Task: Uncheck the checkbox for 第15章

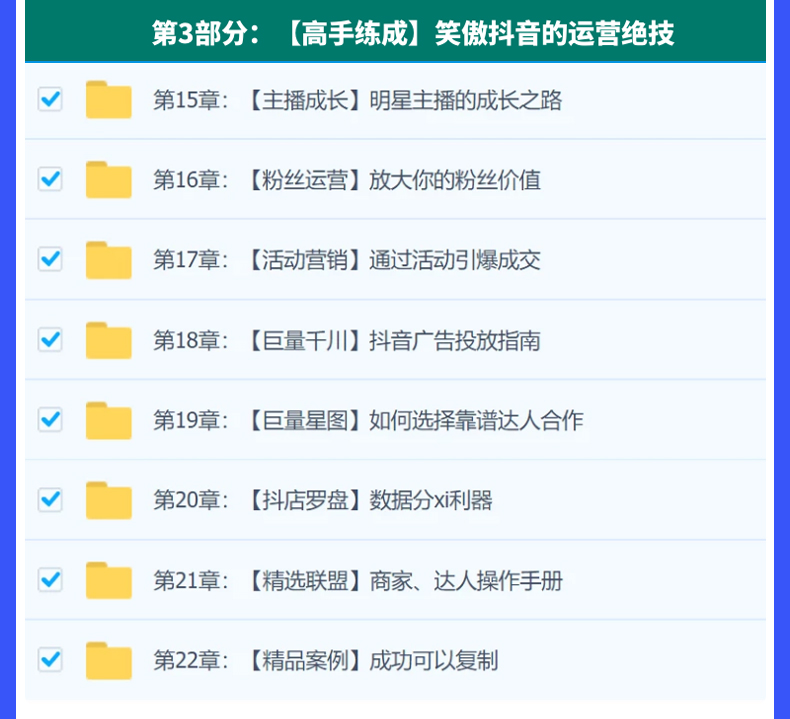Action: tap(50, 99)
